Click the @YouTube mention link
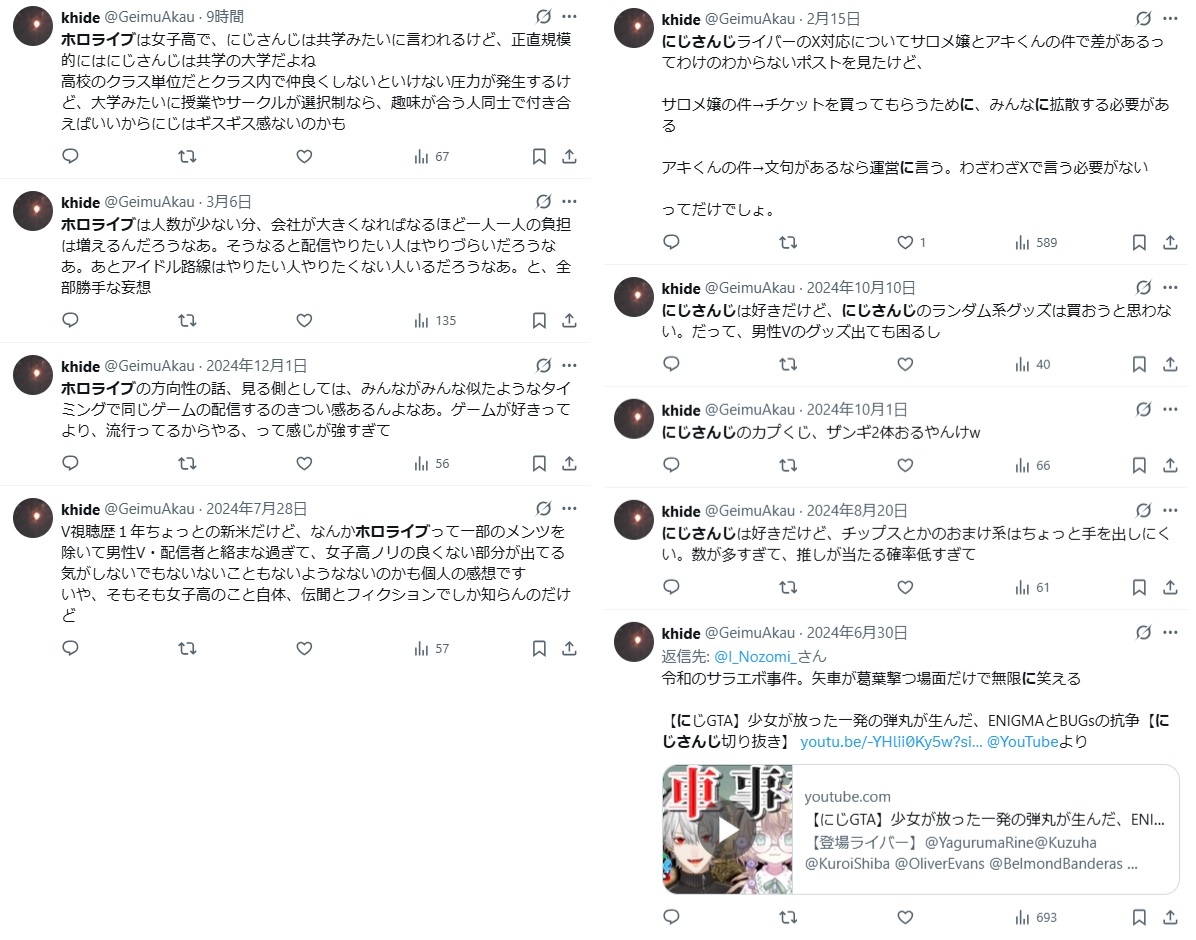 [1022, 742]
